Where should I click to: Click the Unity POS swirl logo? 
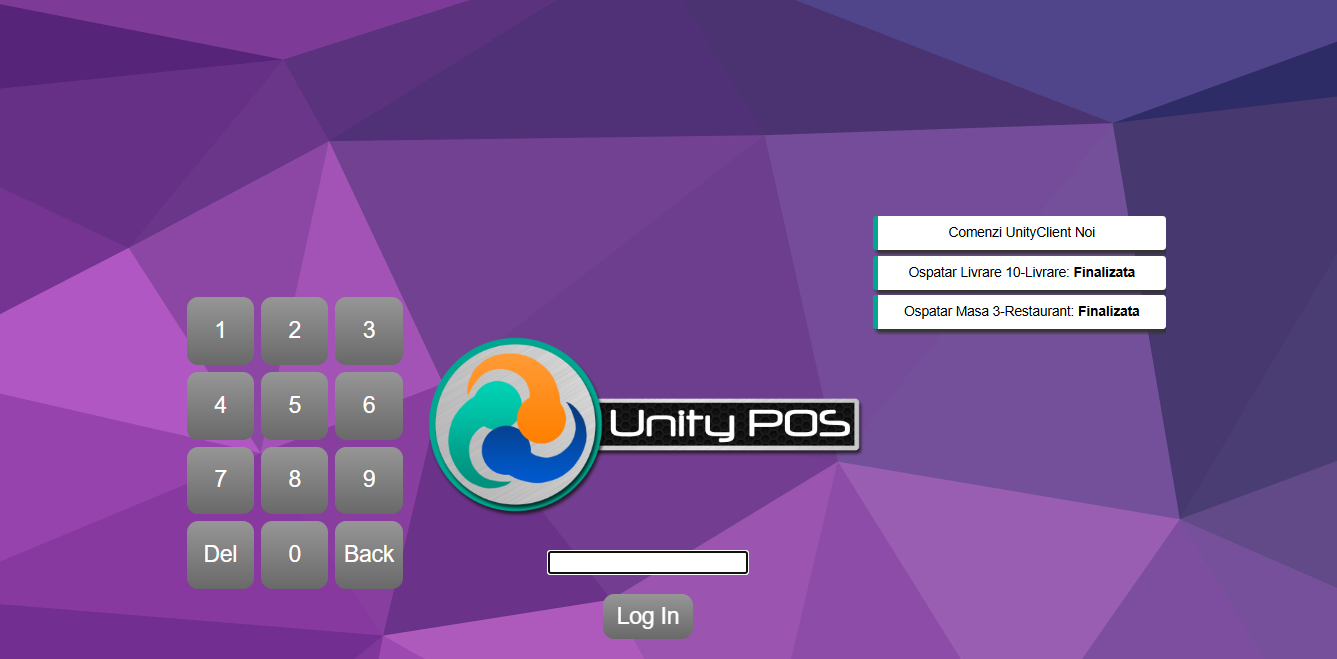(515, 425)
